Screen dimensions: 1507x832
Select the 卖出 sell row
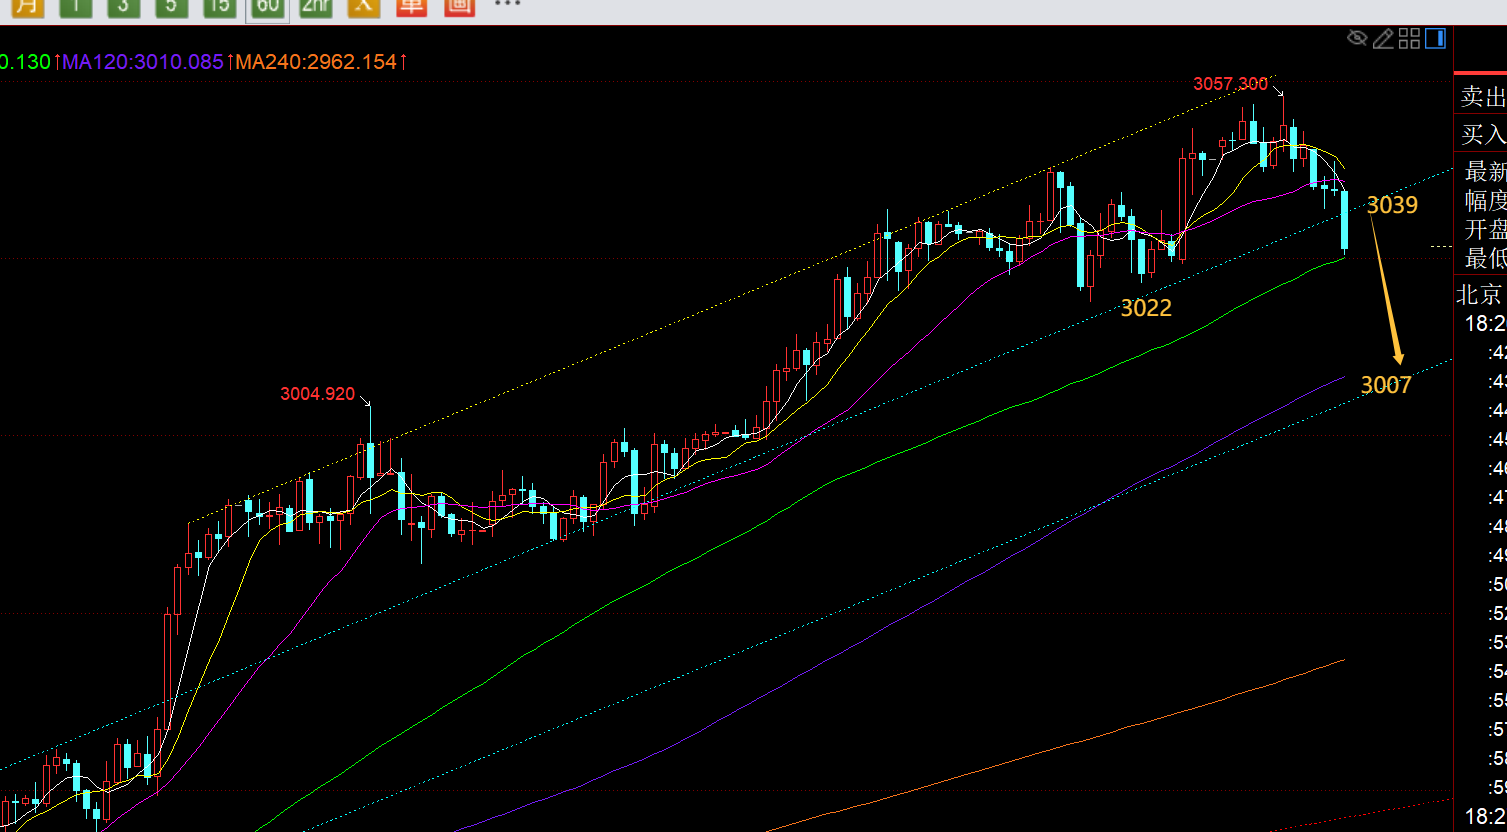[x=1482, y=97]
